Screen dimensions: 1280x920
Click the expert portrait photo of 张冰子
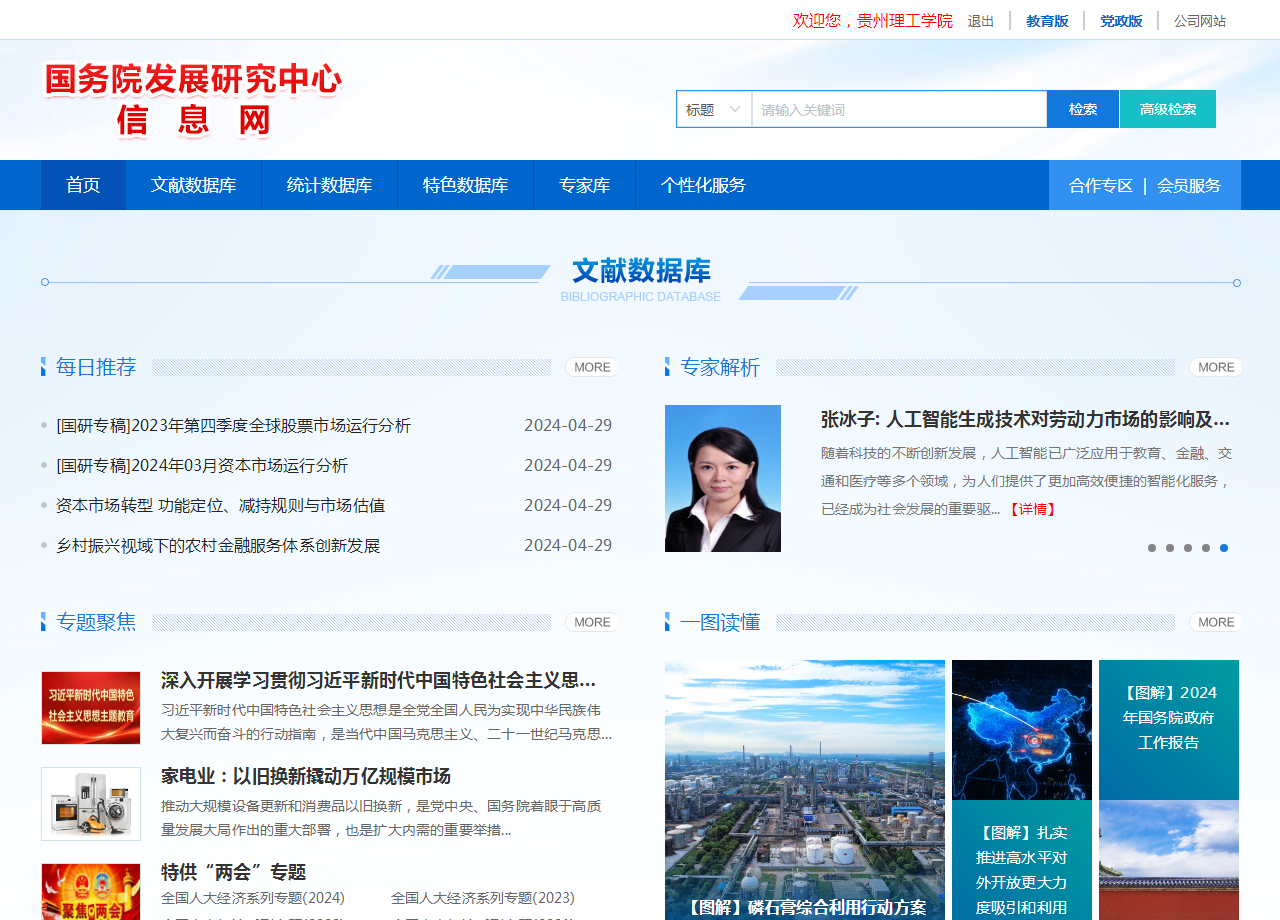[x=723, y=478]
